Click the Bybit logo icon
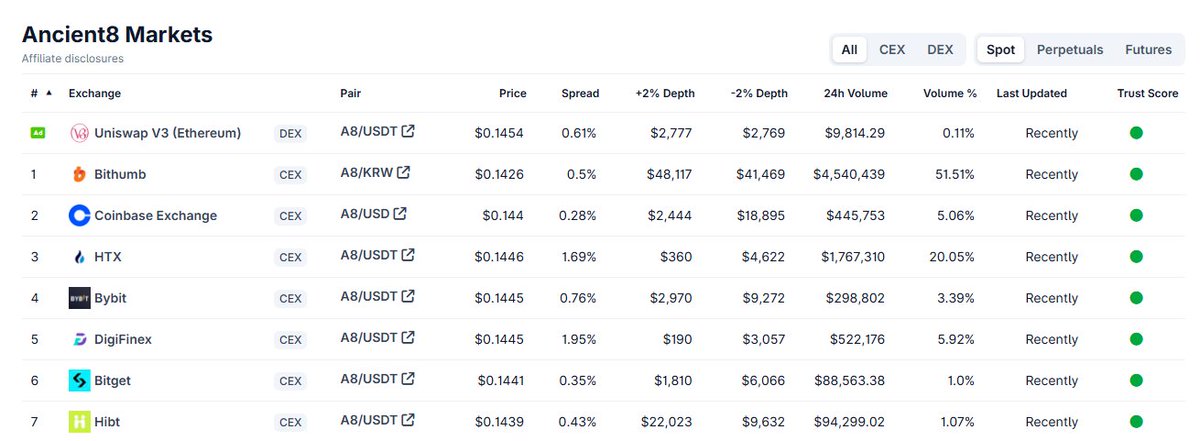Viewport: 1200px width, 441px height. (79, 298)
